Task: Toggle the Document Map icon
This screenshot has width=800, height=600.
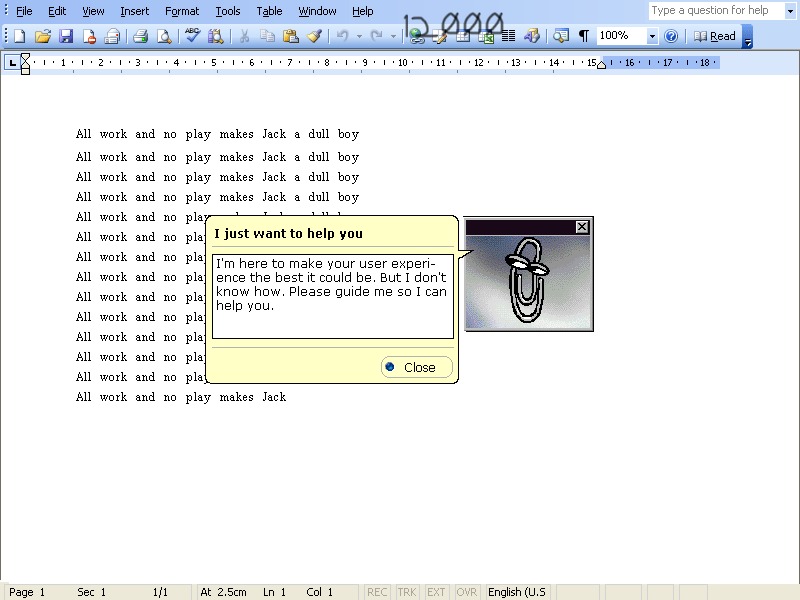Action: point(561,36)
